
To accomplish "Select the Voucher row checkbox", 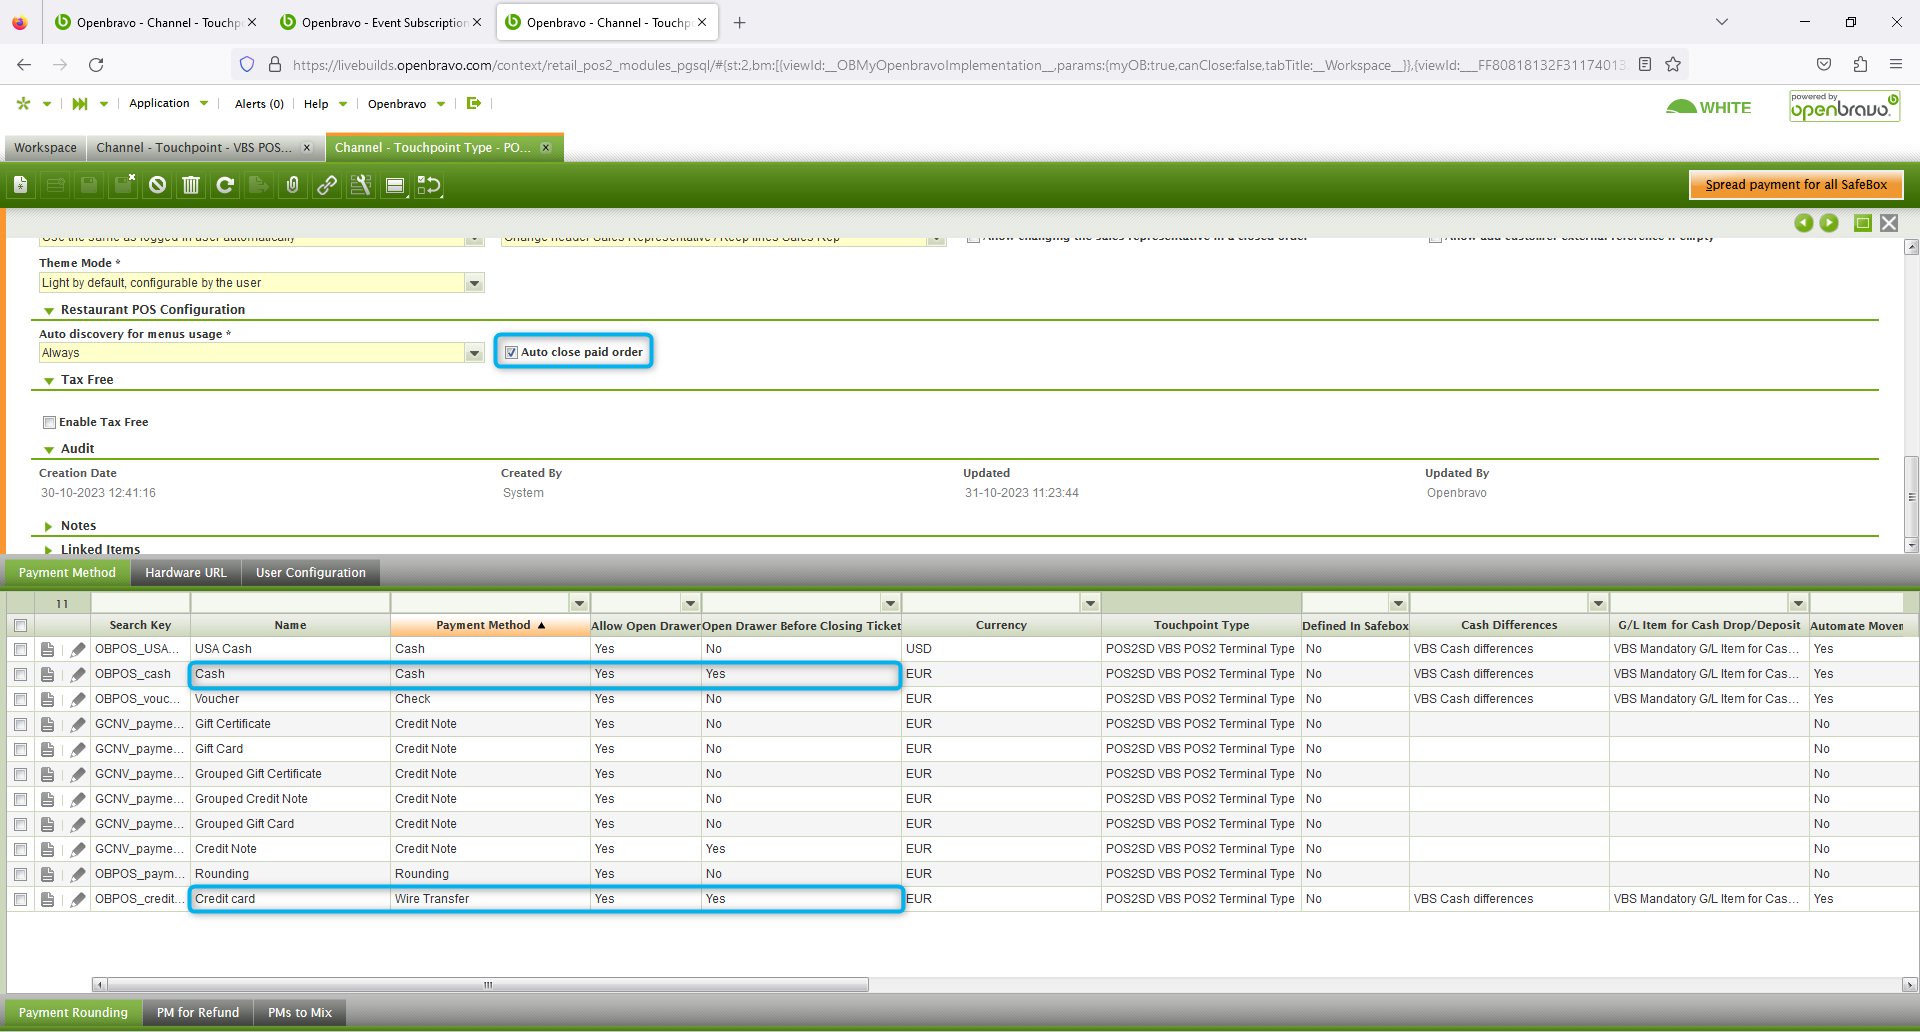I will coord(20,699).
